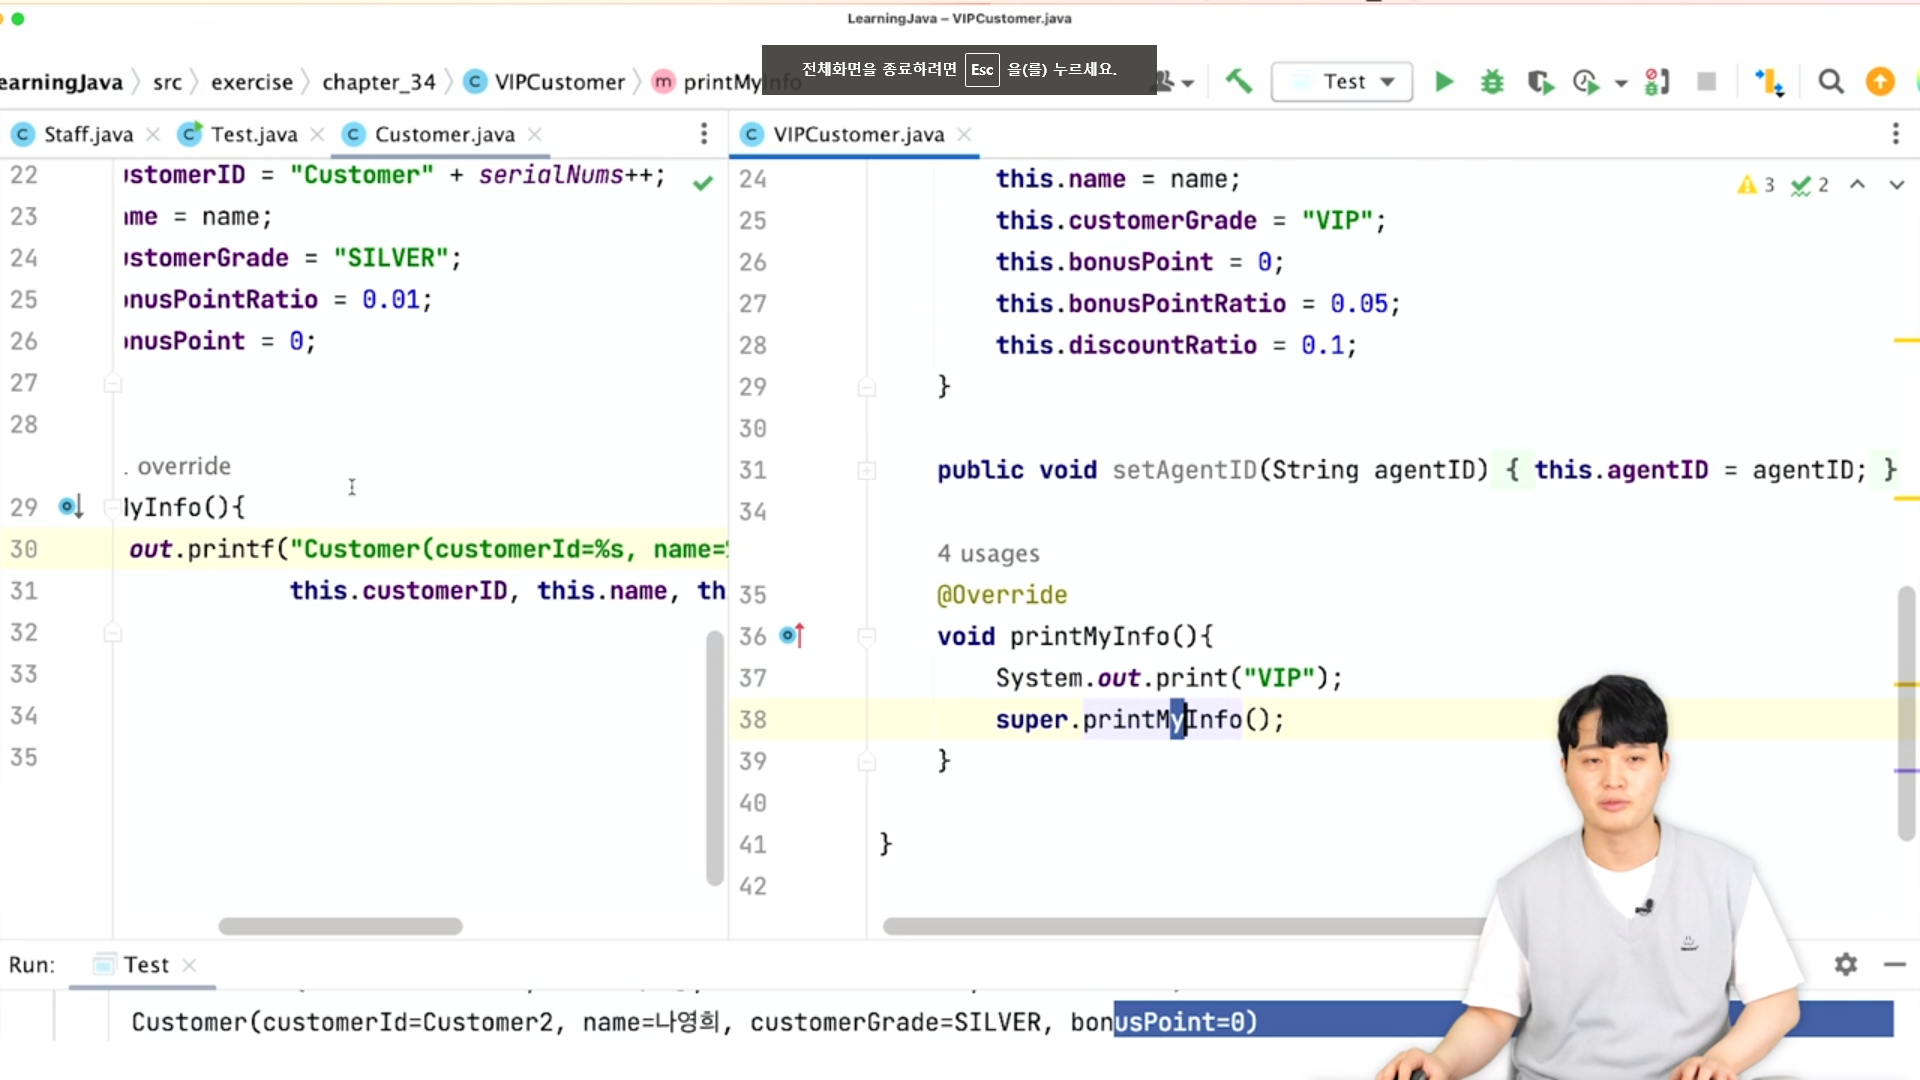Go to next highlighted error arrow
The image size is (1920, 1080).
coord(1896,185)
